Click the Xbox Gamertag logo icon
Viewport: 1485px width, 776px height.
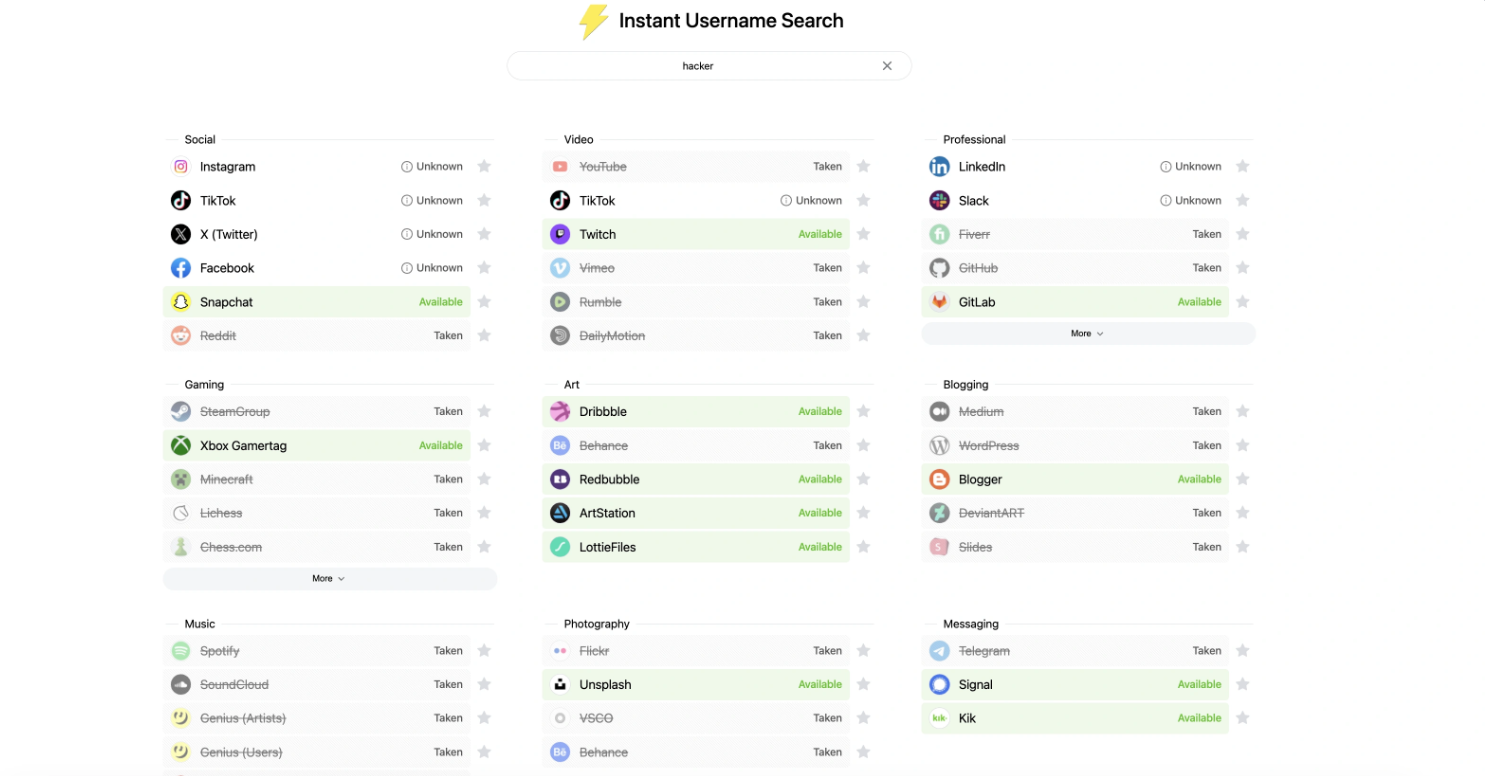tap(181, 446)
